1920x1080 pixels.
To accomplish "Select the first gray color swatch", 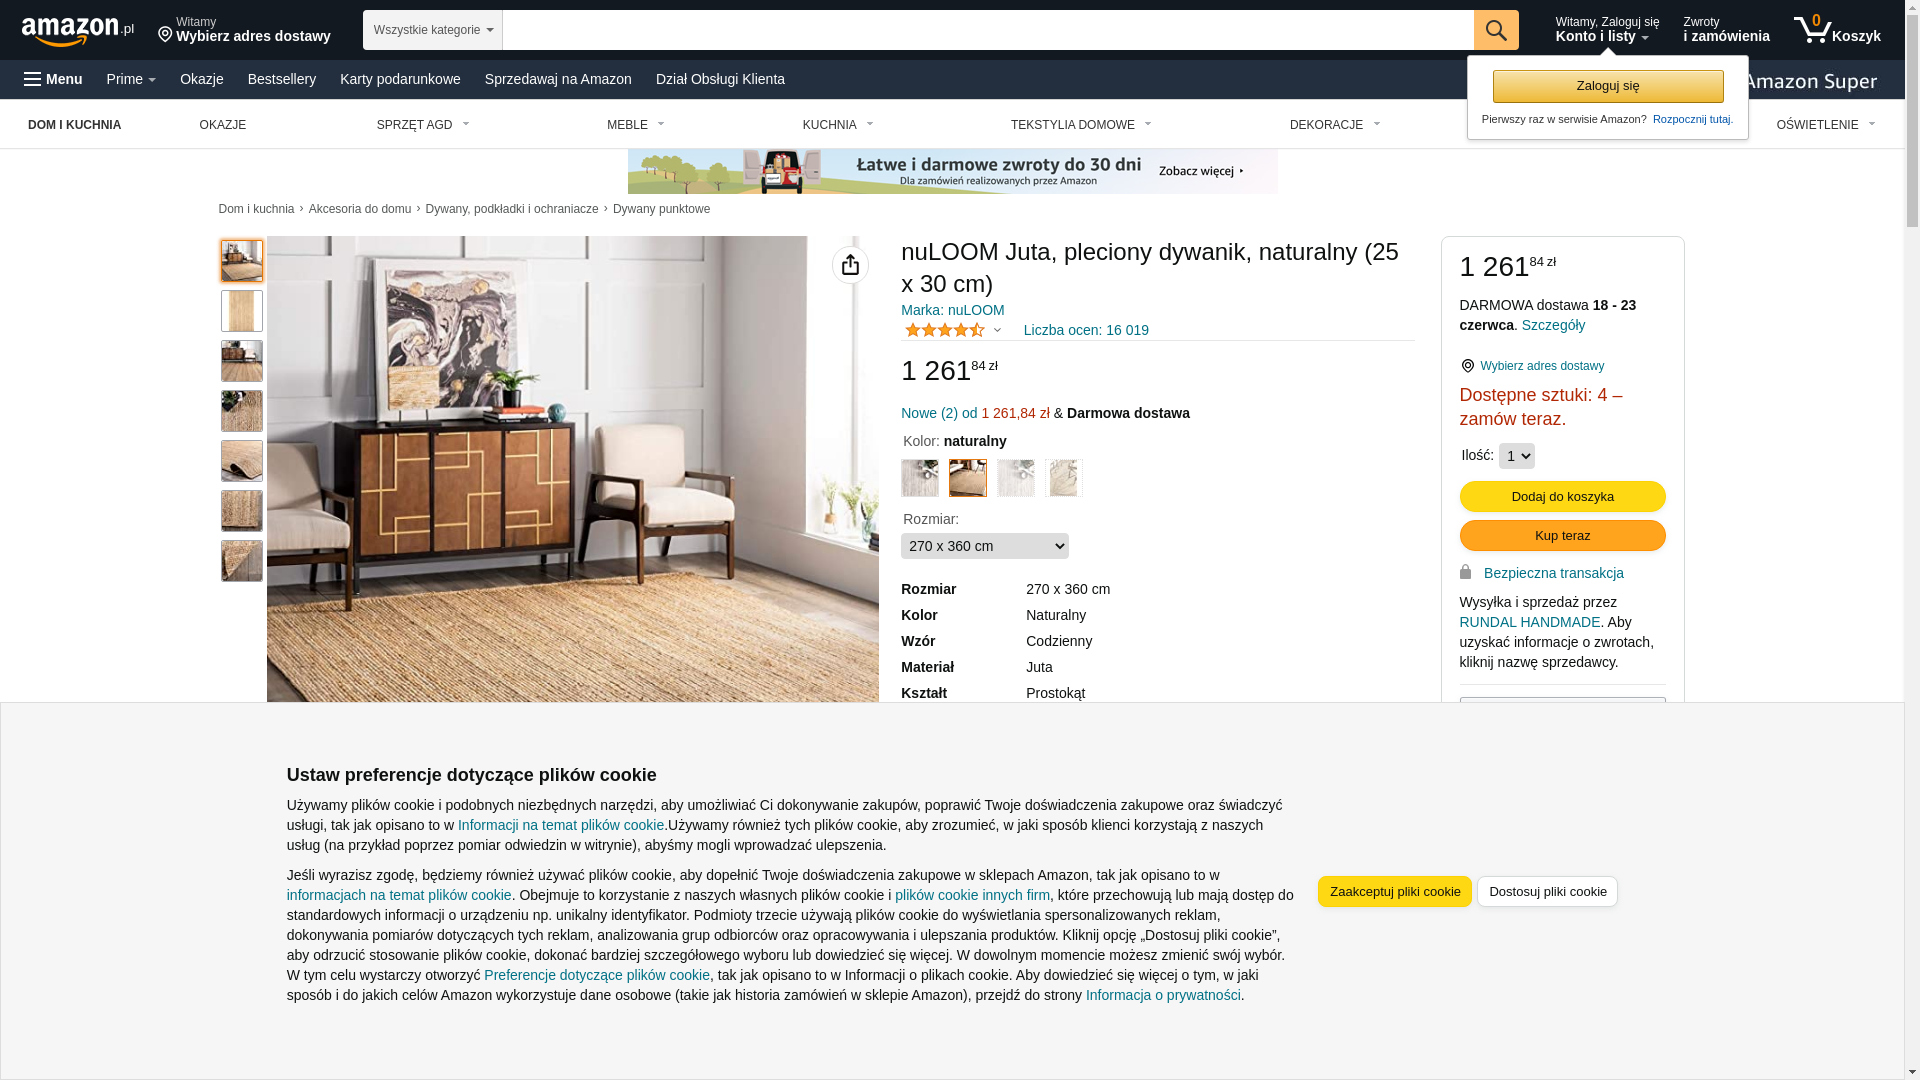I will tap(920, 478).
